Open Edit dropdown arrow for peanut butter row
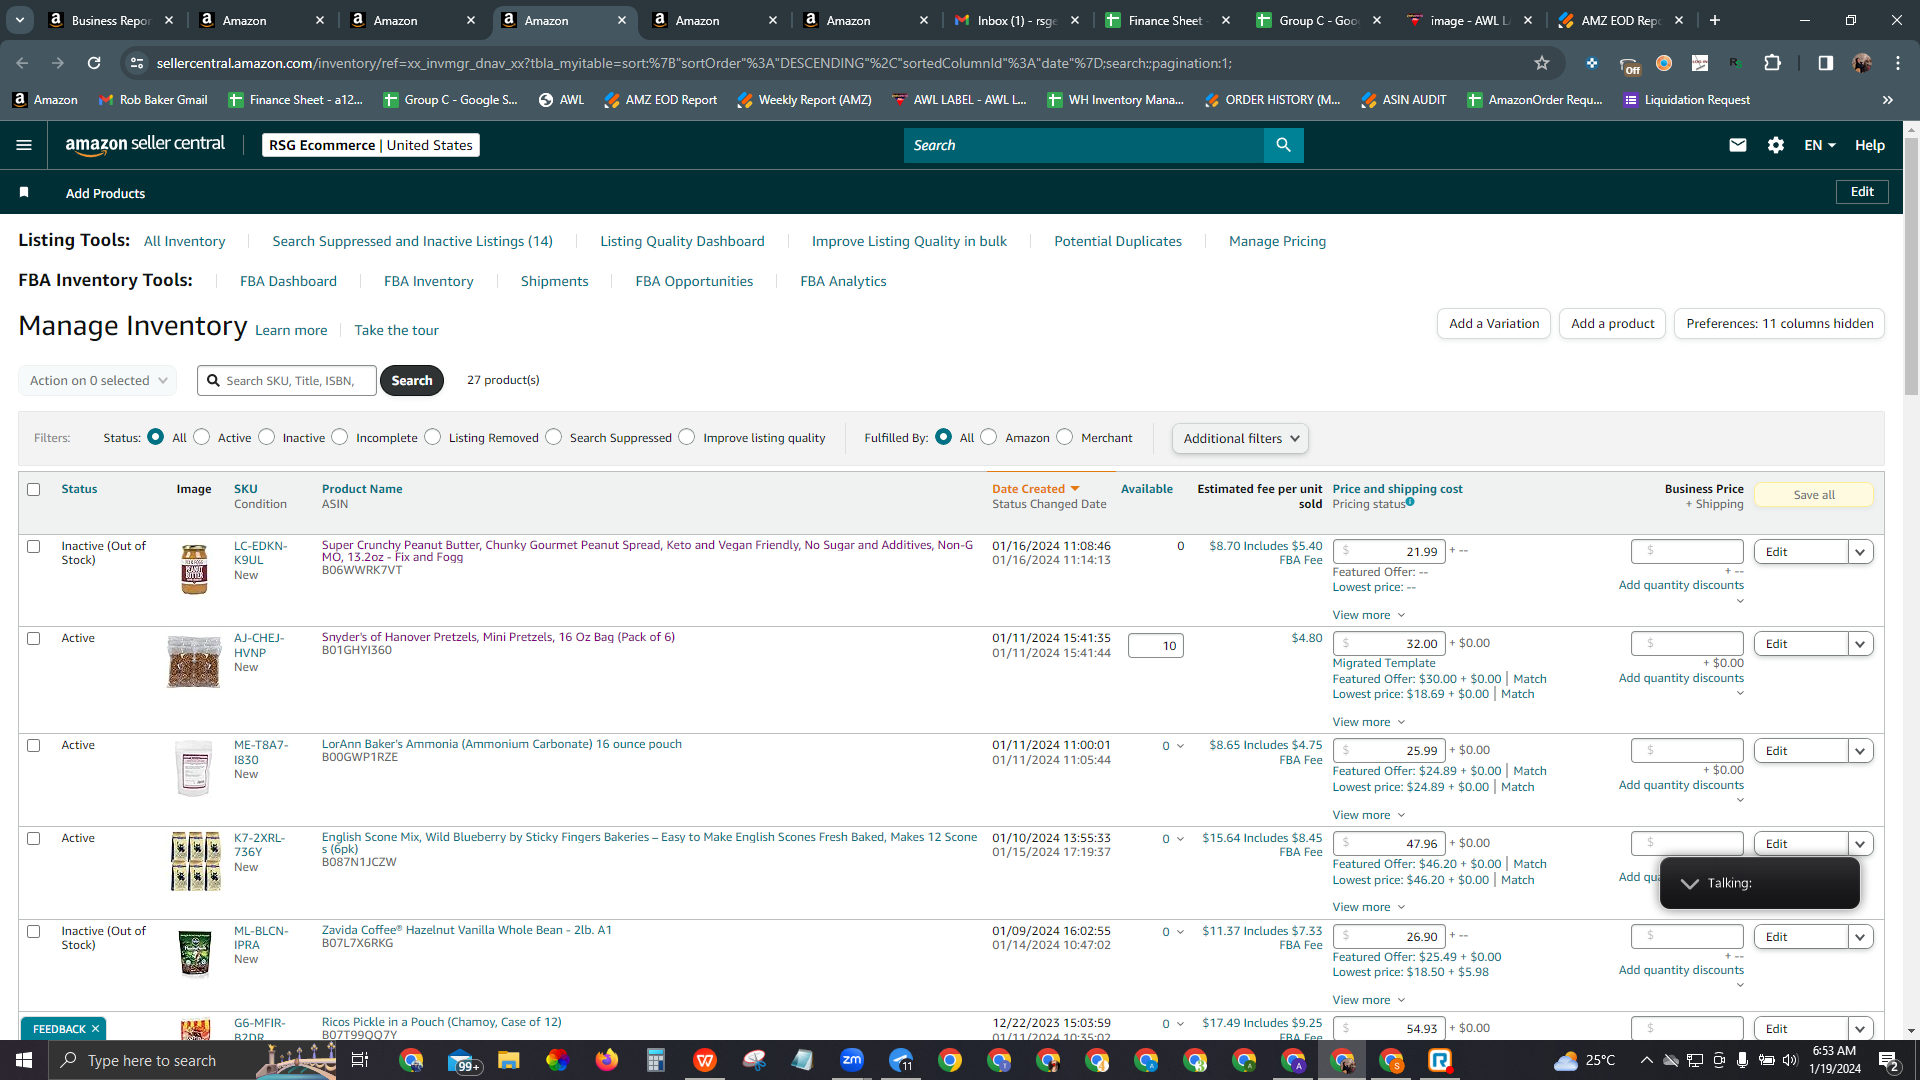The width and height of the screenshot is (1920, 1080). pyautogui.click(x=1860, y=552)
